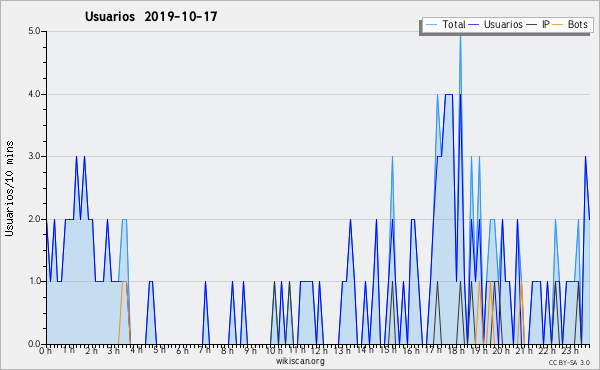
Task: Select the IP legend entry
Action: (x=538, y=24)
